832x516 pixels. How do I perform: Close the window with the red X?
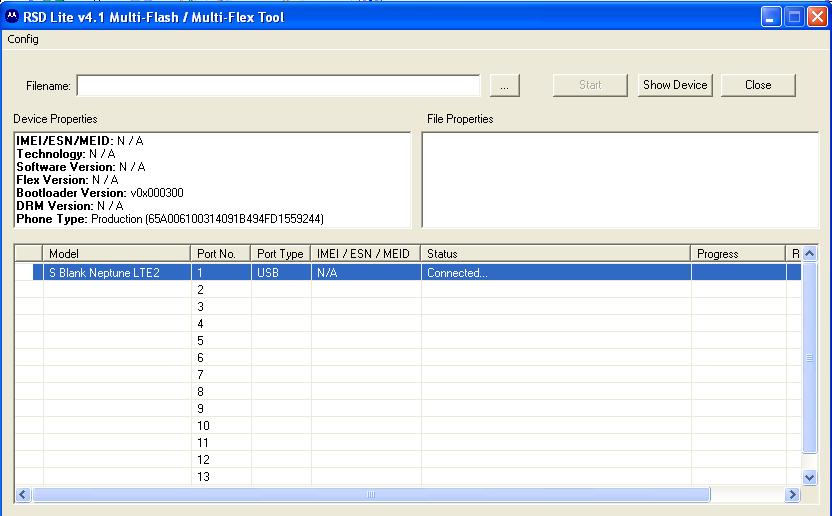click(817, 17)
